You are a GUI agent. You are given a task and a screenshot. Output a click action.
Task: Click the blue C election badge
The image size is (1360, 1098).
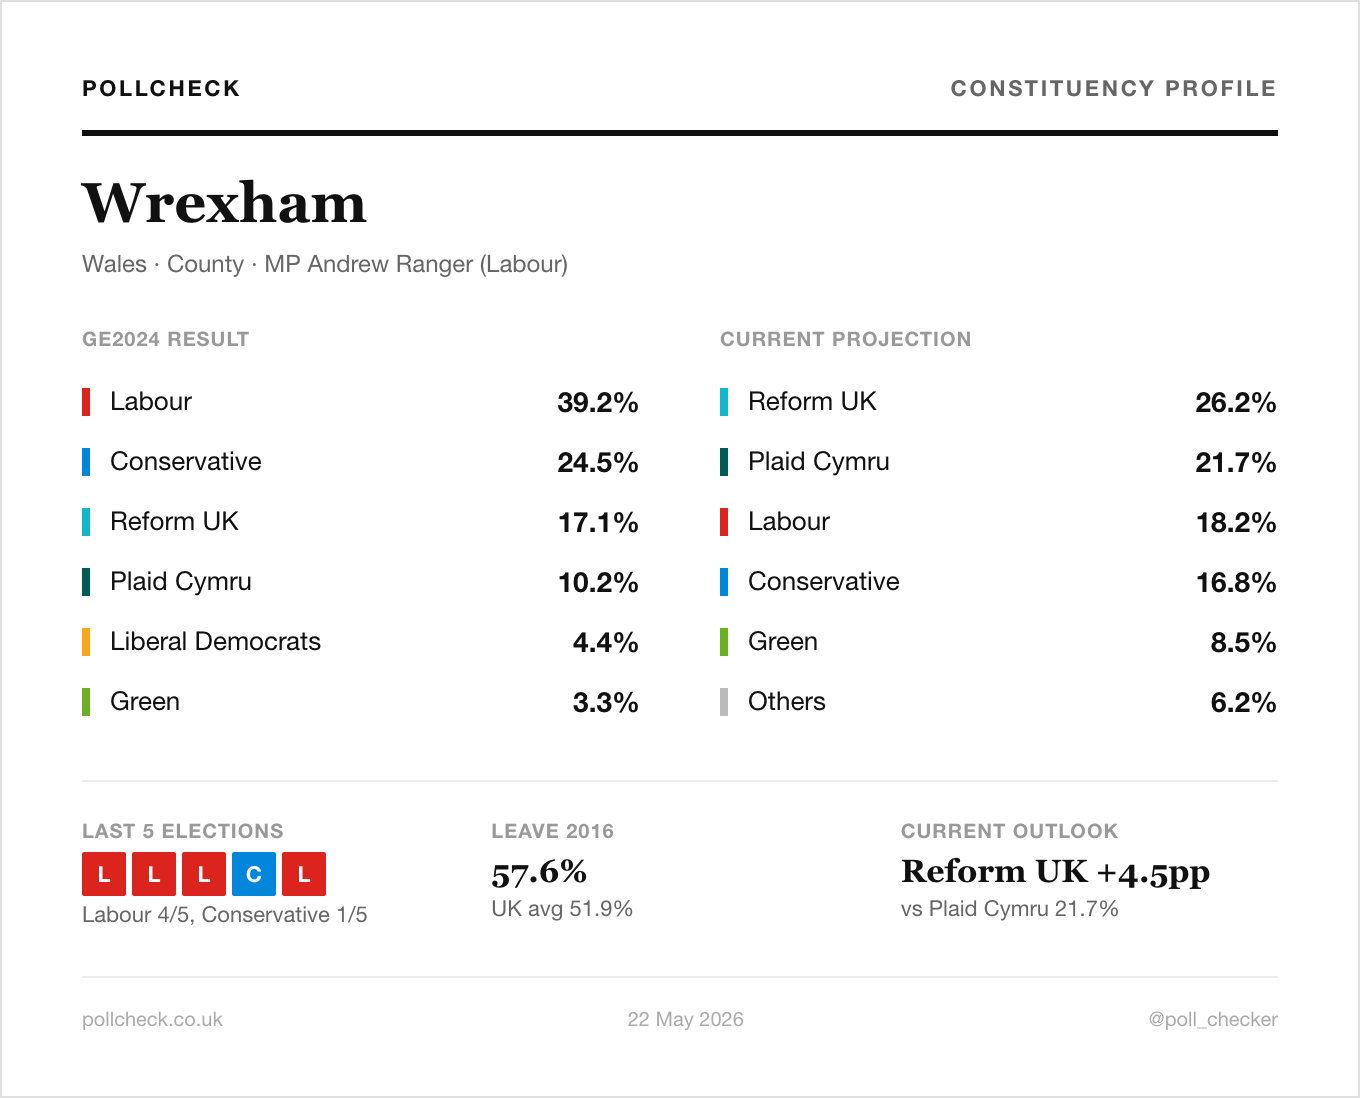254,874
